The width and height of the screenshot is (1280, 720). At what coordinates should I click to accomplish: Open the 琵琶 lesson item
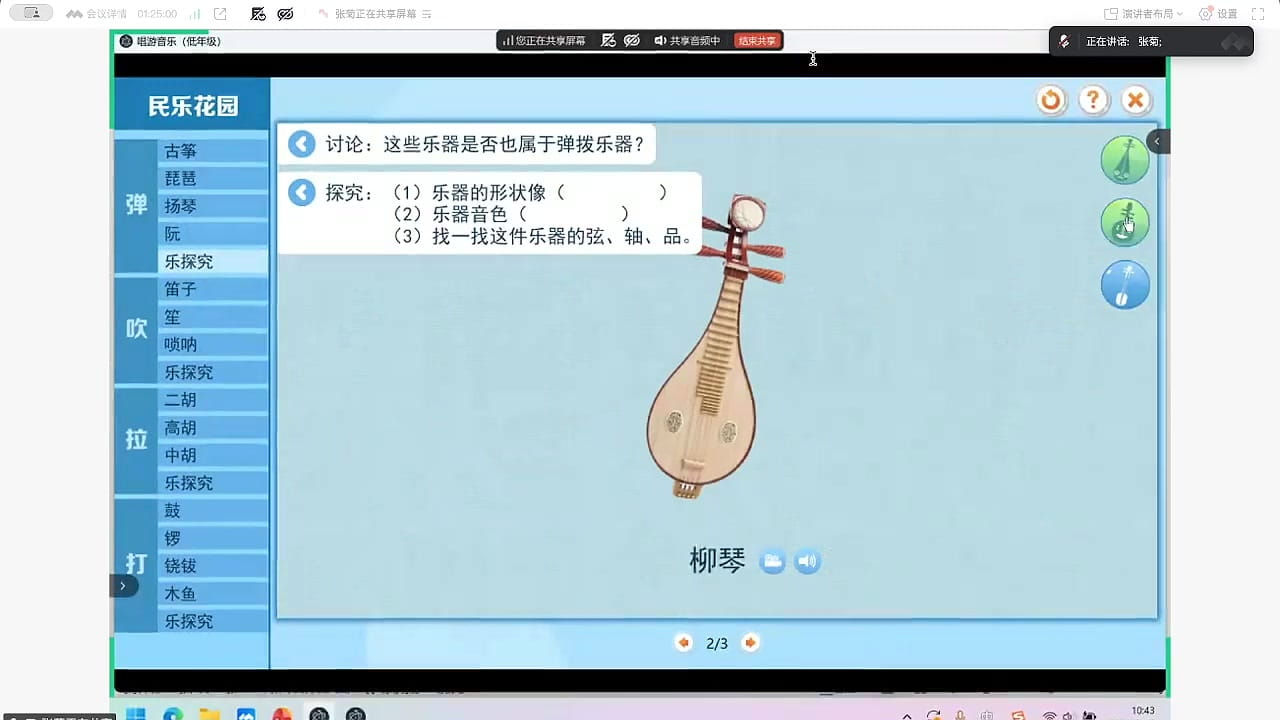click(x=213, y=179)
